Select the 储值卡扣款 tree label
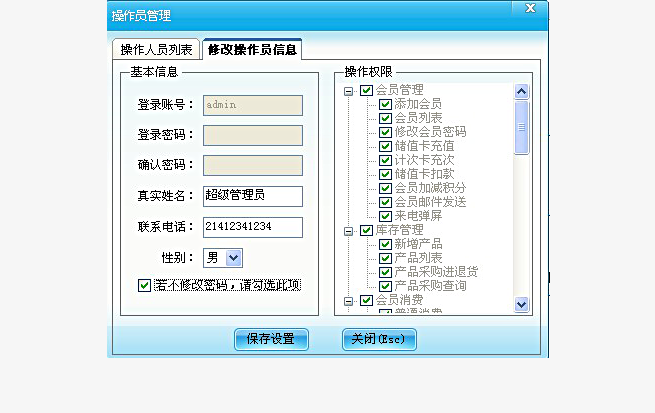This screenshot has height=413, width=655. click(424, 174)
